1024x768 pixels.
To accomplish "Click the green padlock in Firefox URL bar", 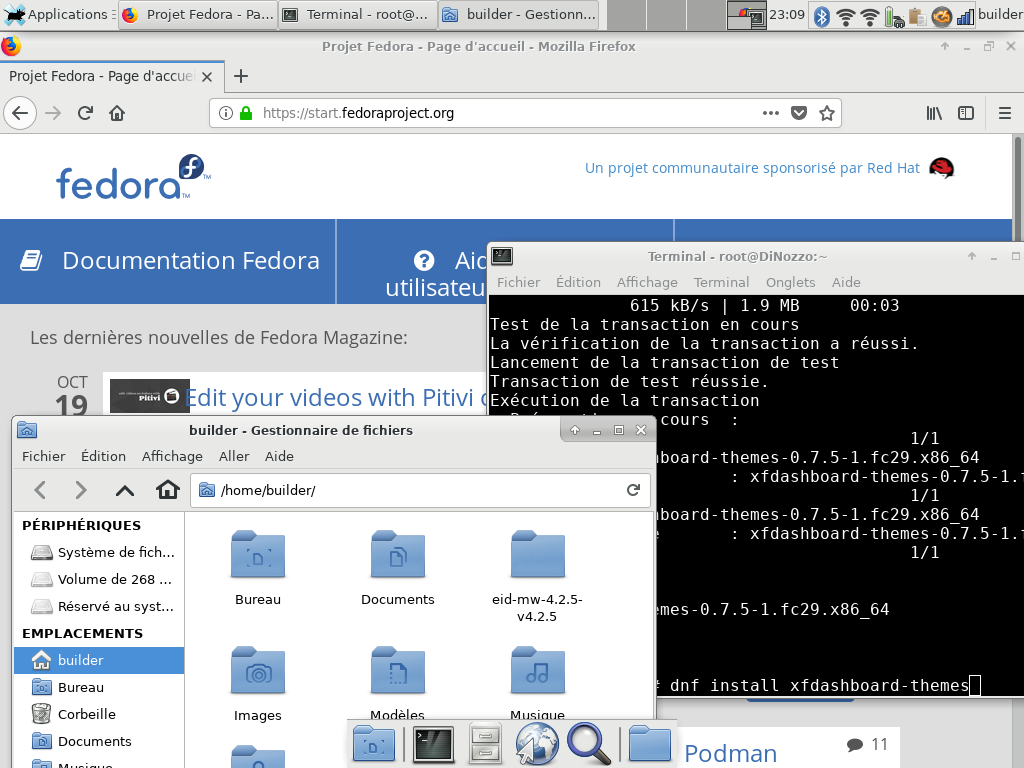I will click(x=246, y=113).
